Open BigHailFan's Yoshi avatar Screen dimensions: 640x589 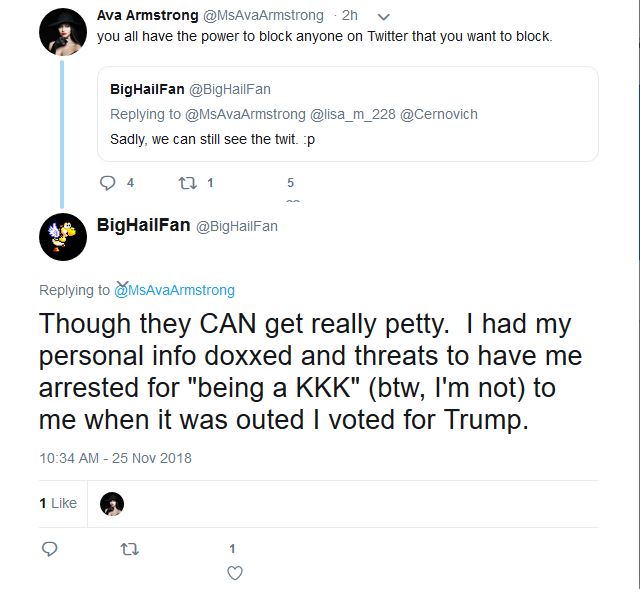click(x=63, y=237)
